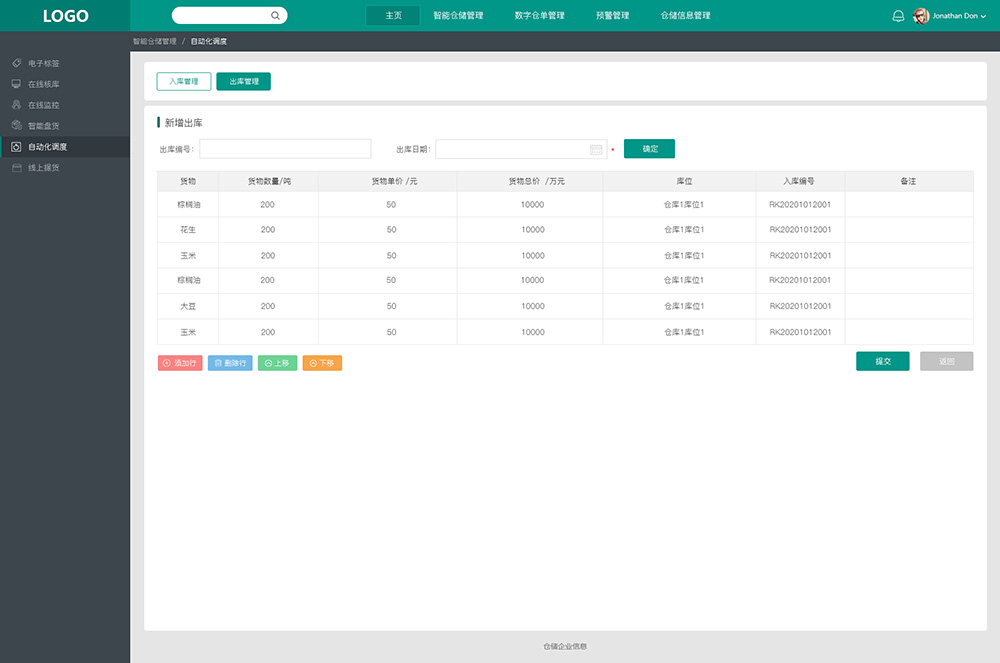Focus the 出库日期 date field
This screenshot has width=1000, height=663.
click(x=521, y=149)
